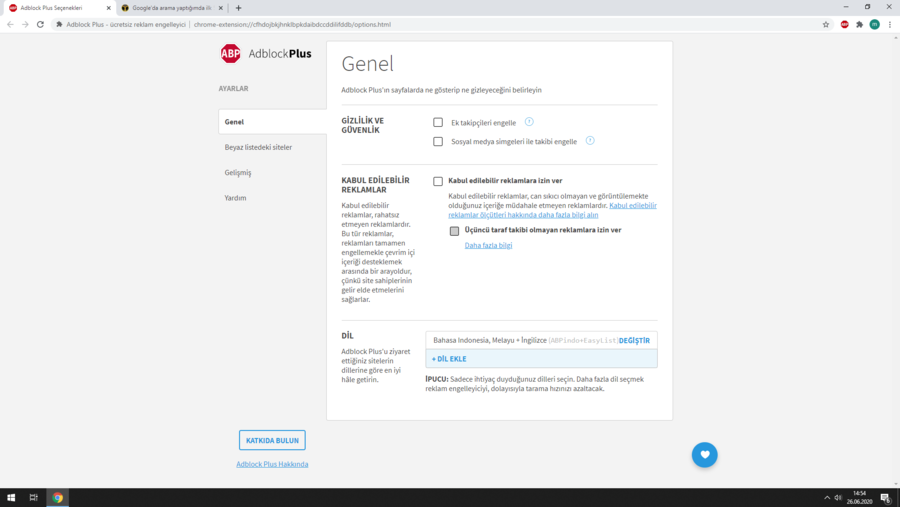Image resolution: width=900 pixels, height=507 pixels.
Task: Open the taskbar clock and date
Action: [859, 498]
